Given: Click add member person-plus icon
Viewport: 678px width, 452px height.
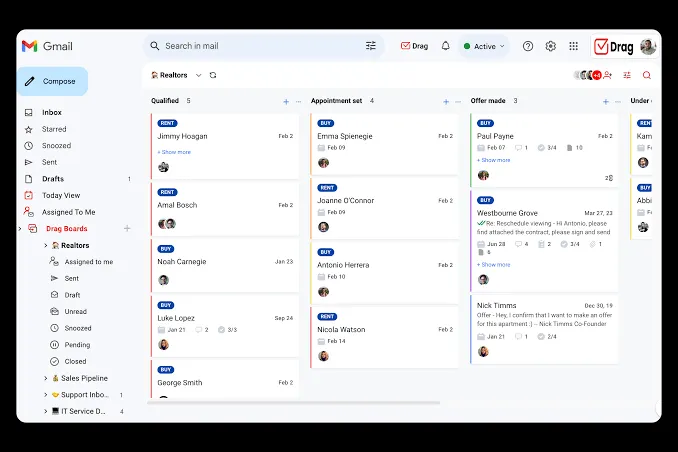Looking at the screenshot, I should [x=608, y=75].
